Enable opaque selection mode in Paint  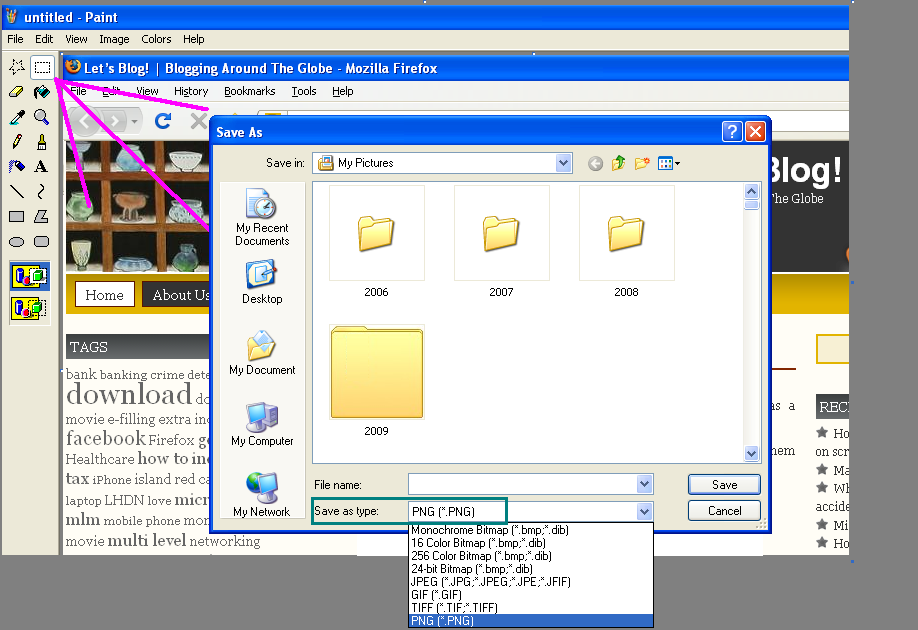click(29, 276)
